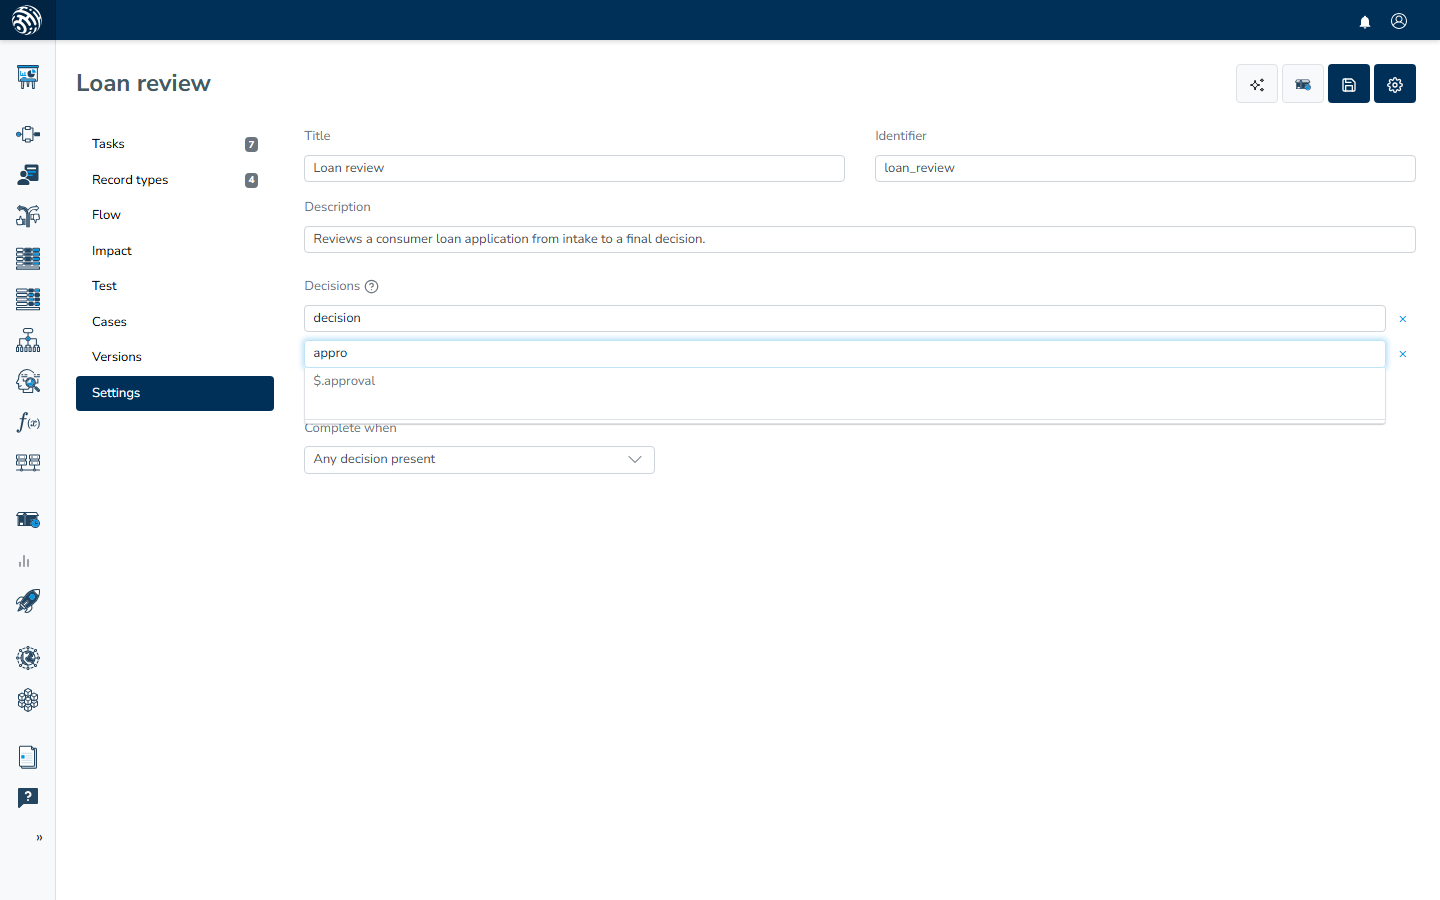Click the app logo in top-left corner
Image resolution: width=1440 pixels, height=900 pixels.
27,20
